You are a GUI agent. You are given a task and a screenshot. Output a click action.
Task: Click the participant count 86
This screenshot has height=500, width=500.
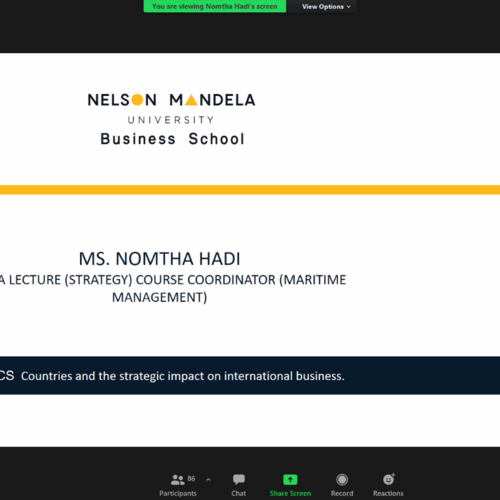coord(191,479)
